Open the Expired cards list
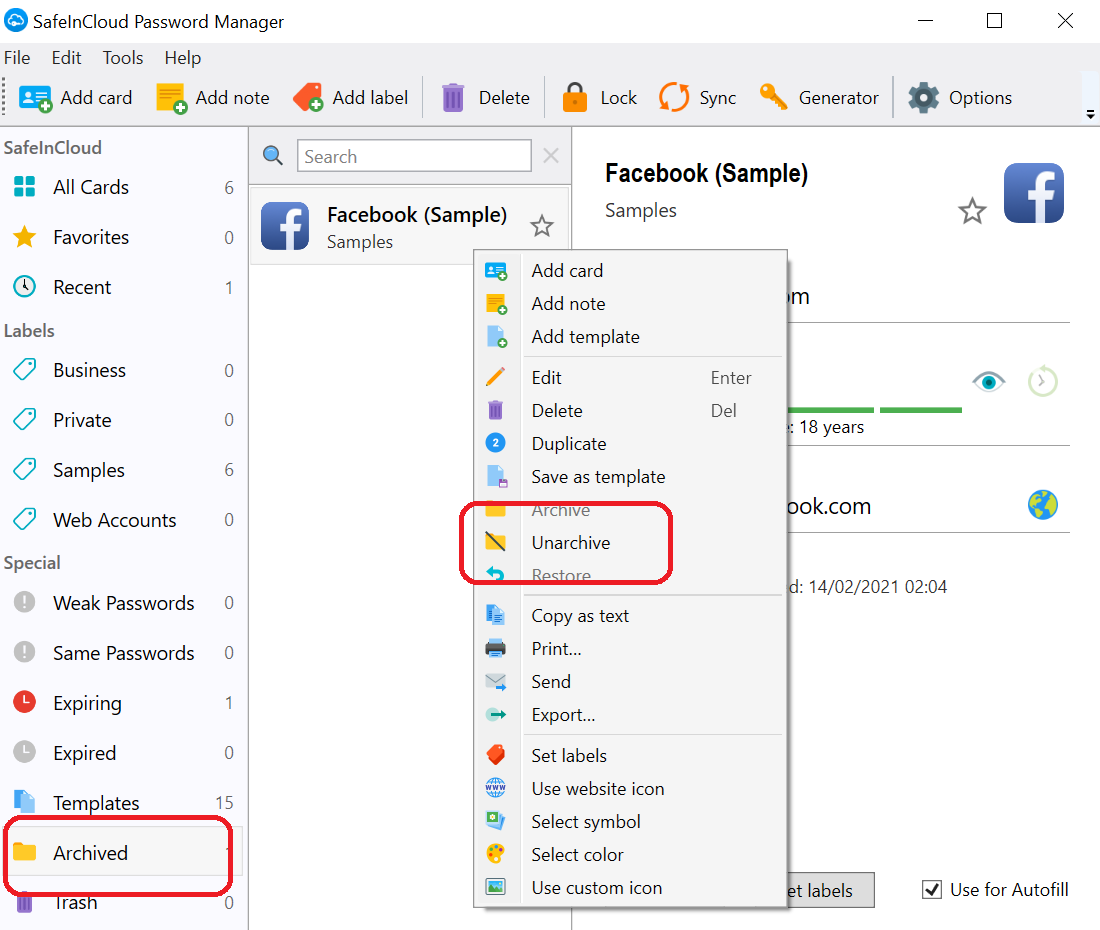Screen dimensions: 1100x930 [123, 753]
